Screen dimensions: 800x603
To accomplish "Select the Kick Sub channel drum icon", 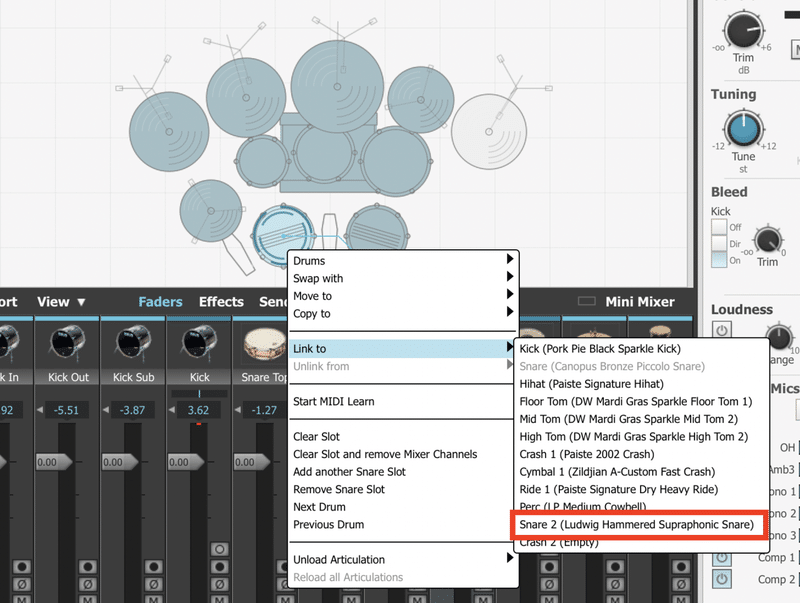I will 133,342.
